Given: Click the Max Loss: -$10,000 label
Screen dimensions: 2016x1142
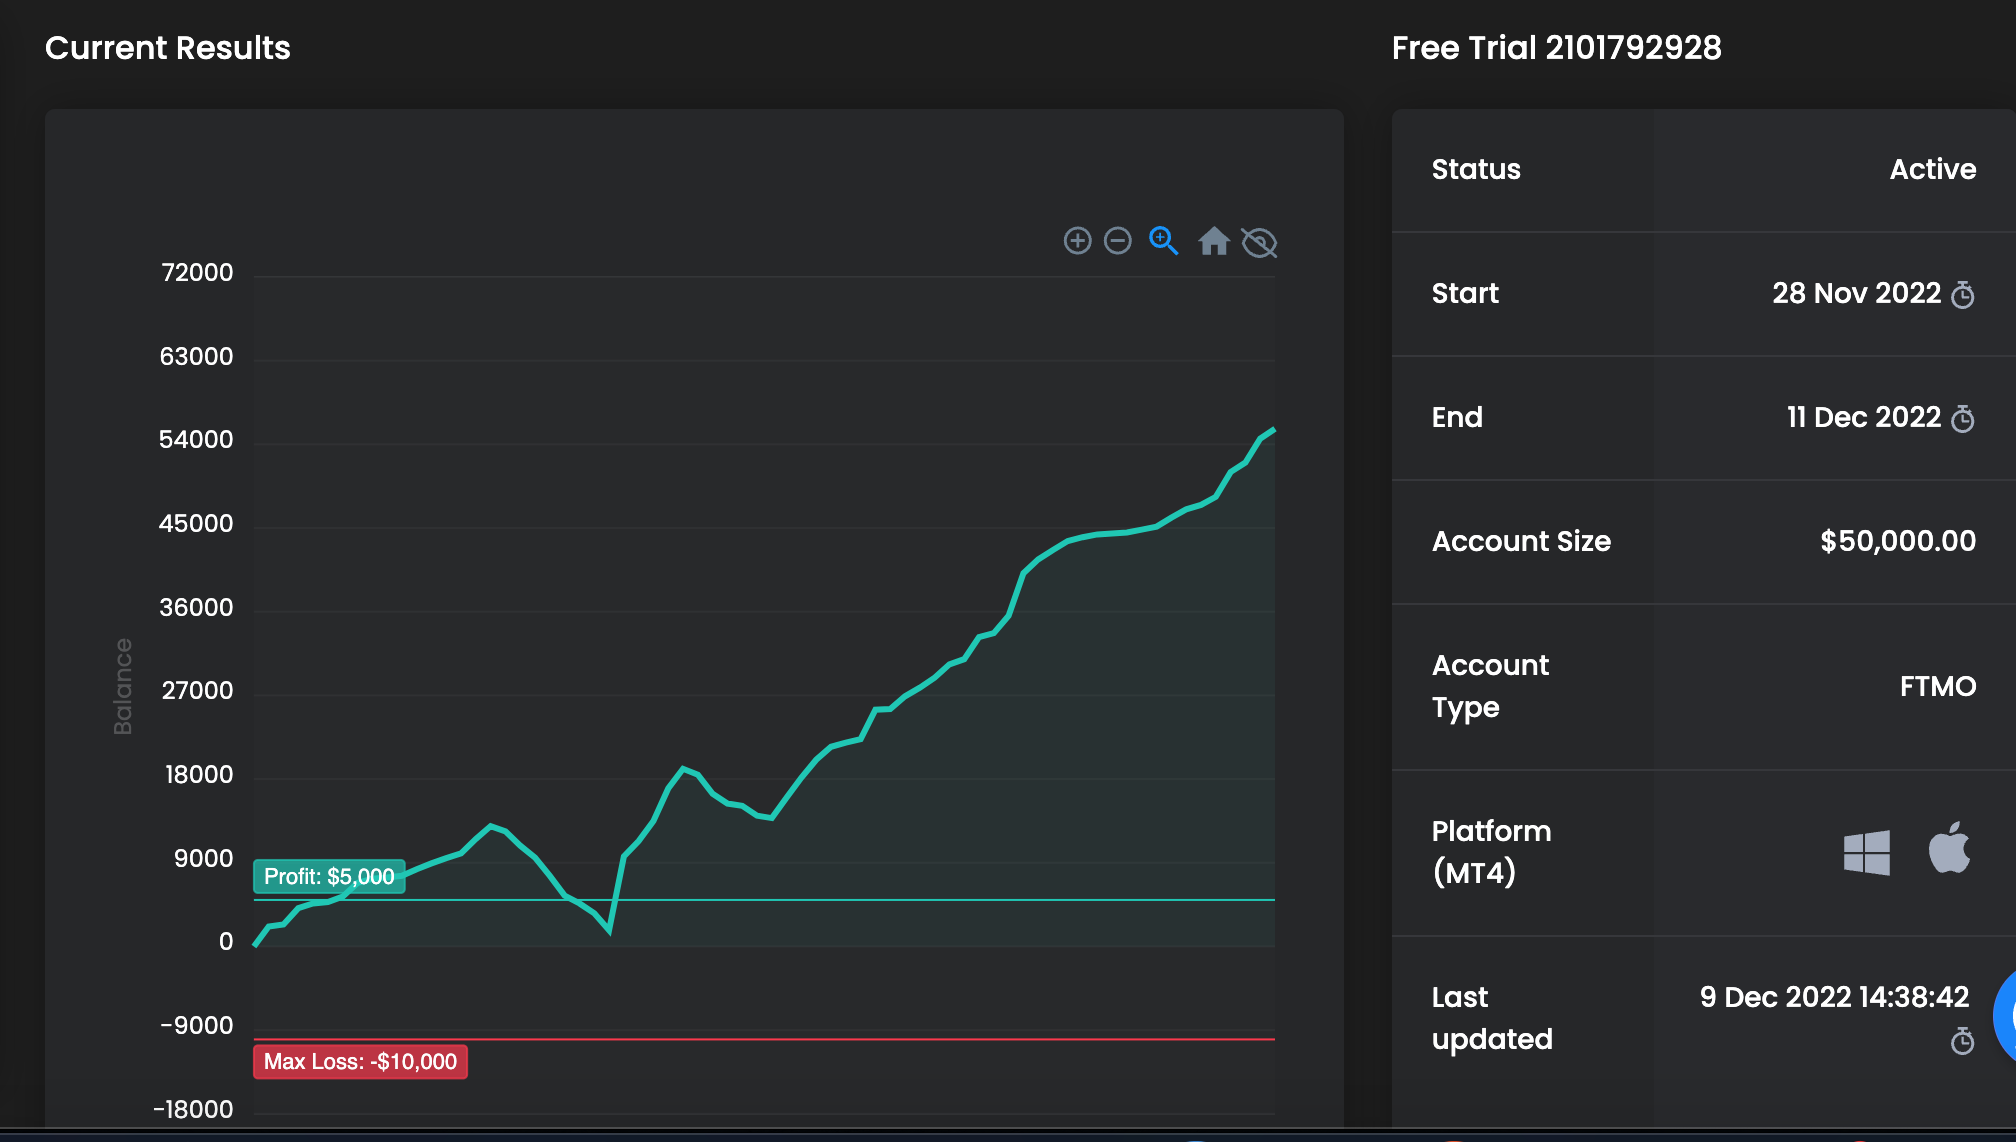Looking at the screenshot, I should tap(360, 1061).
